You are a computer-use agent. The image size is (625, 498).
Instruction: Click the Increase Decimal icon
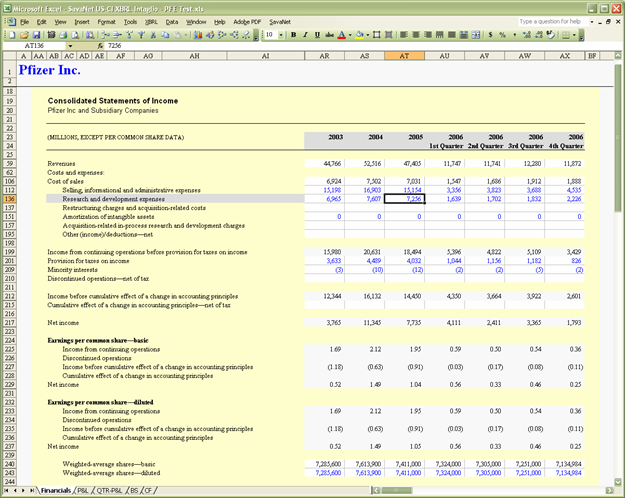tap(527, 35)
